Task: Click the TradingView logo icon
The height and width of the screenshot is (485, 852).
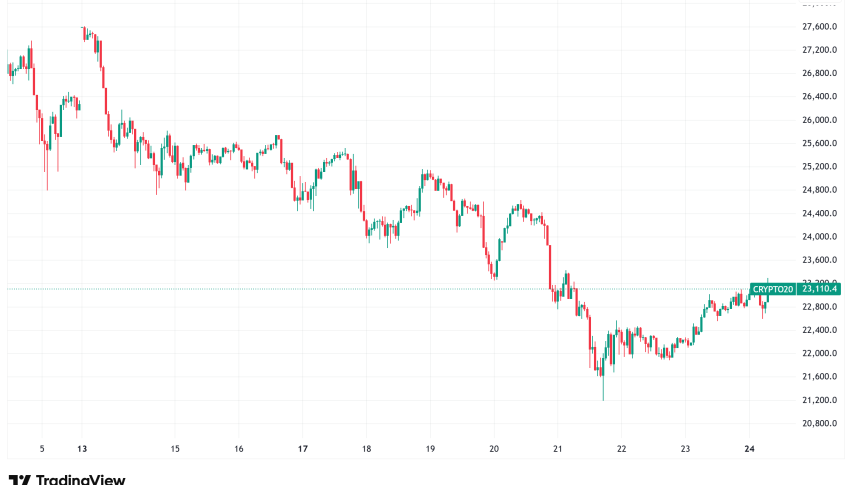Action: [19, 480]
